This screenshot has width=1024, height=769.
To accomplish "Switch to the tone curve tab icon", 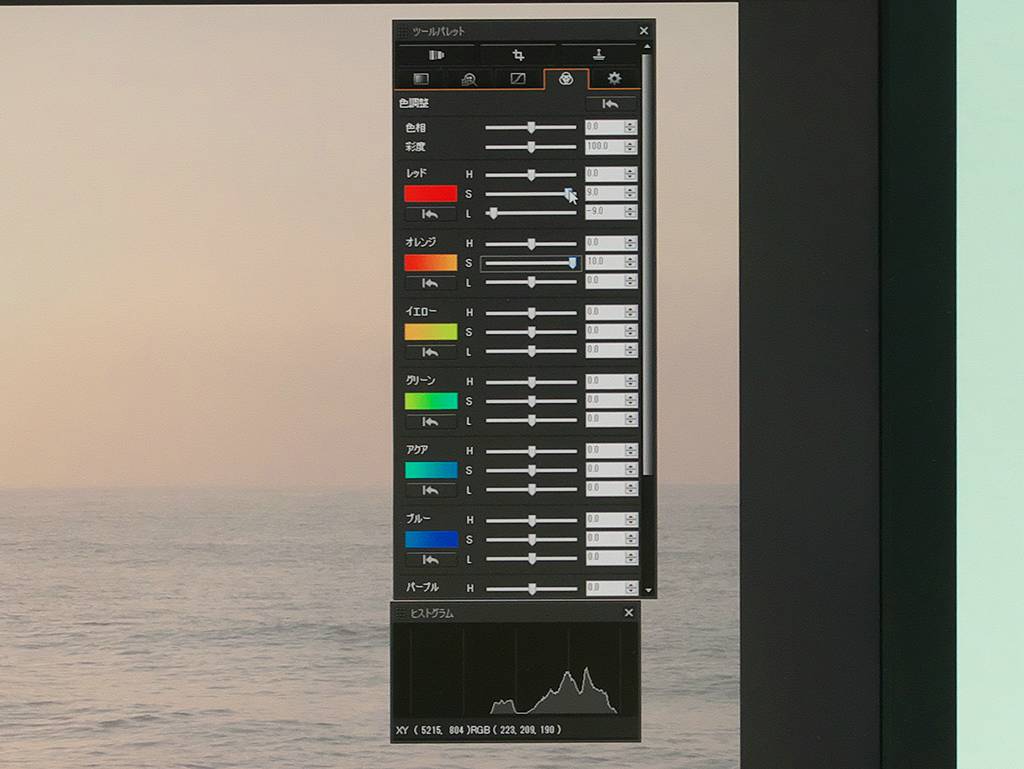I will [517, 79].
